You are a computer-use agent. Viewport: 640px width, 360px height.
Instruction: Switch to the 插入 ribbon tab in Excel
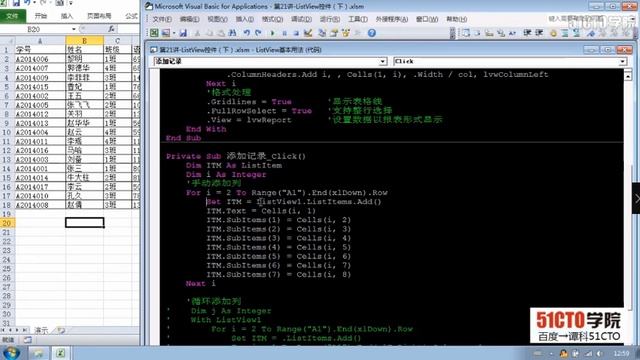[x=67, y=16]
